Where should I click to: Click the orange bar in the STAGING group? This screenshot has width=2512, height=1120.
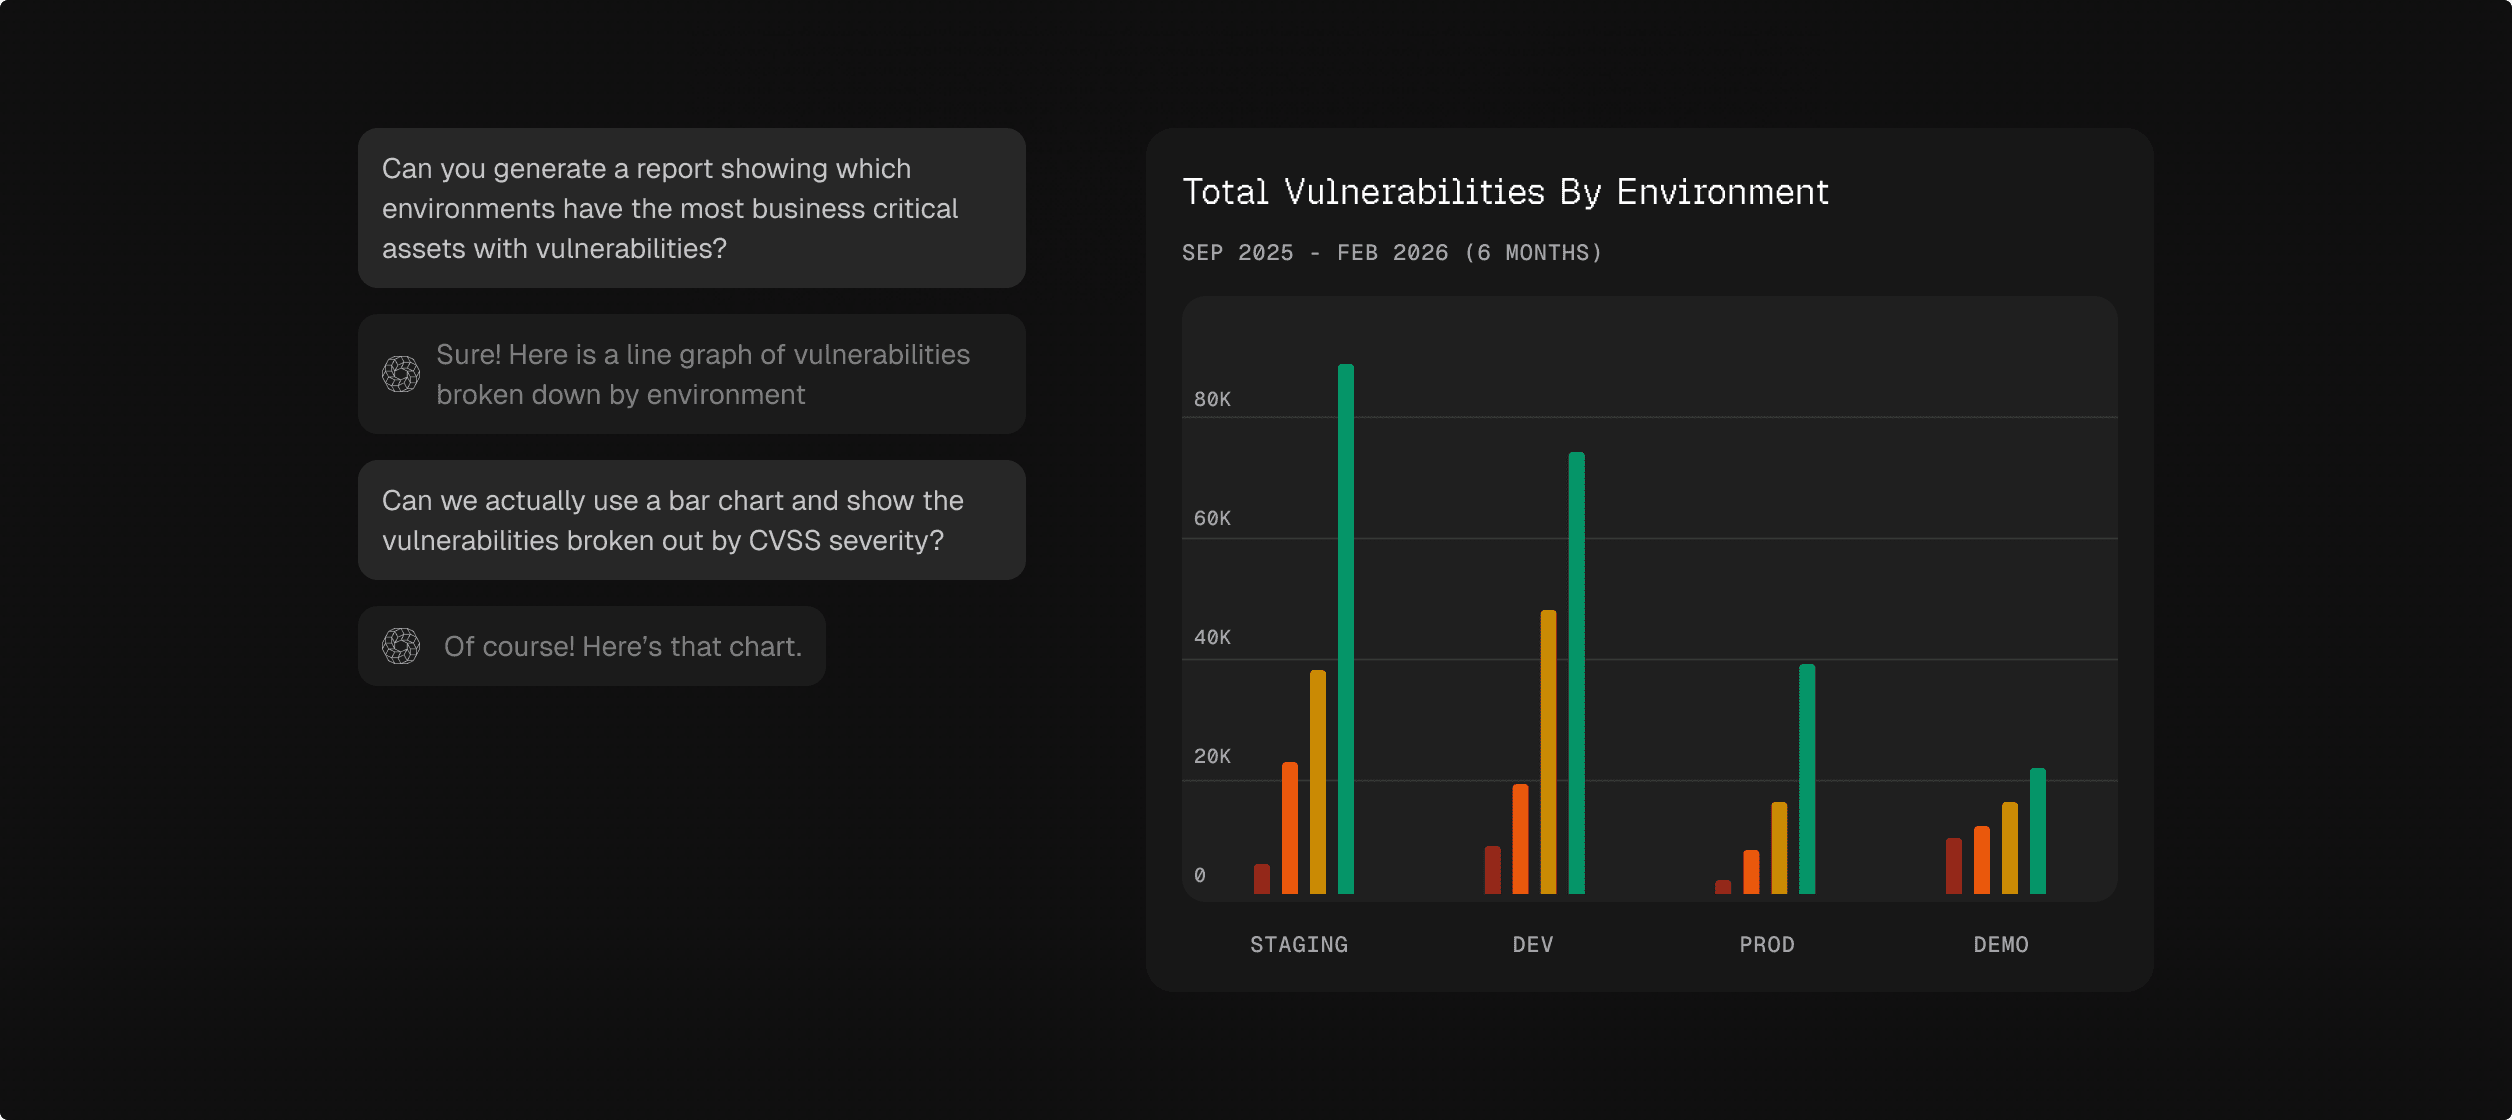tap(1290, 828)
